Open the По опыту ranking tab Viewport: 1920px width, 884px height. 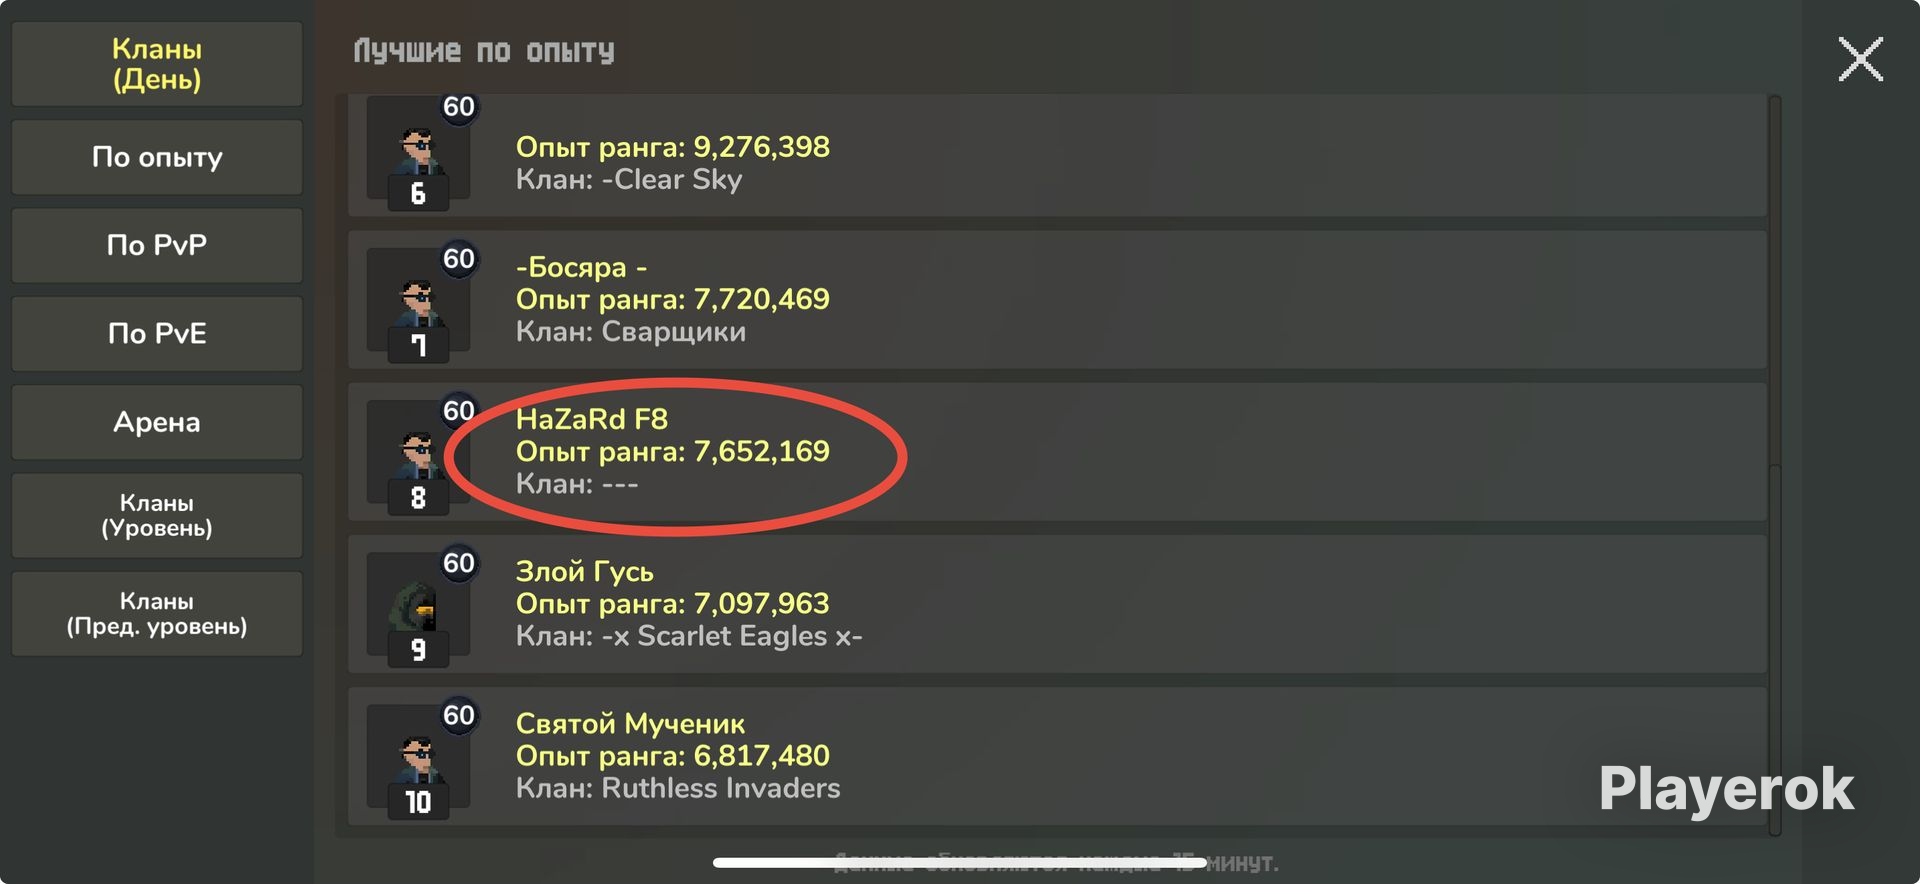coord(157,157)
